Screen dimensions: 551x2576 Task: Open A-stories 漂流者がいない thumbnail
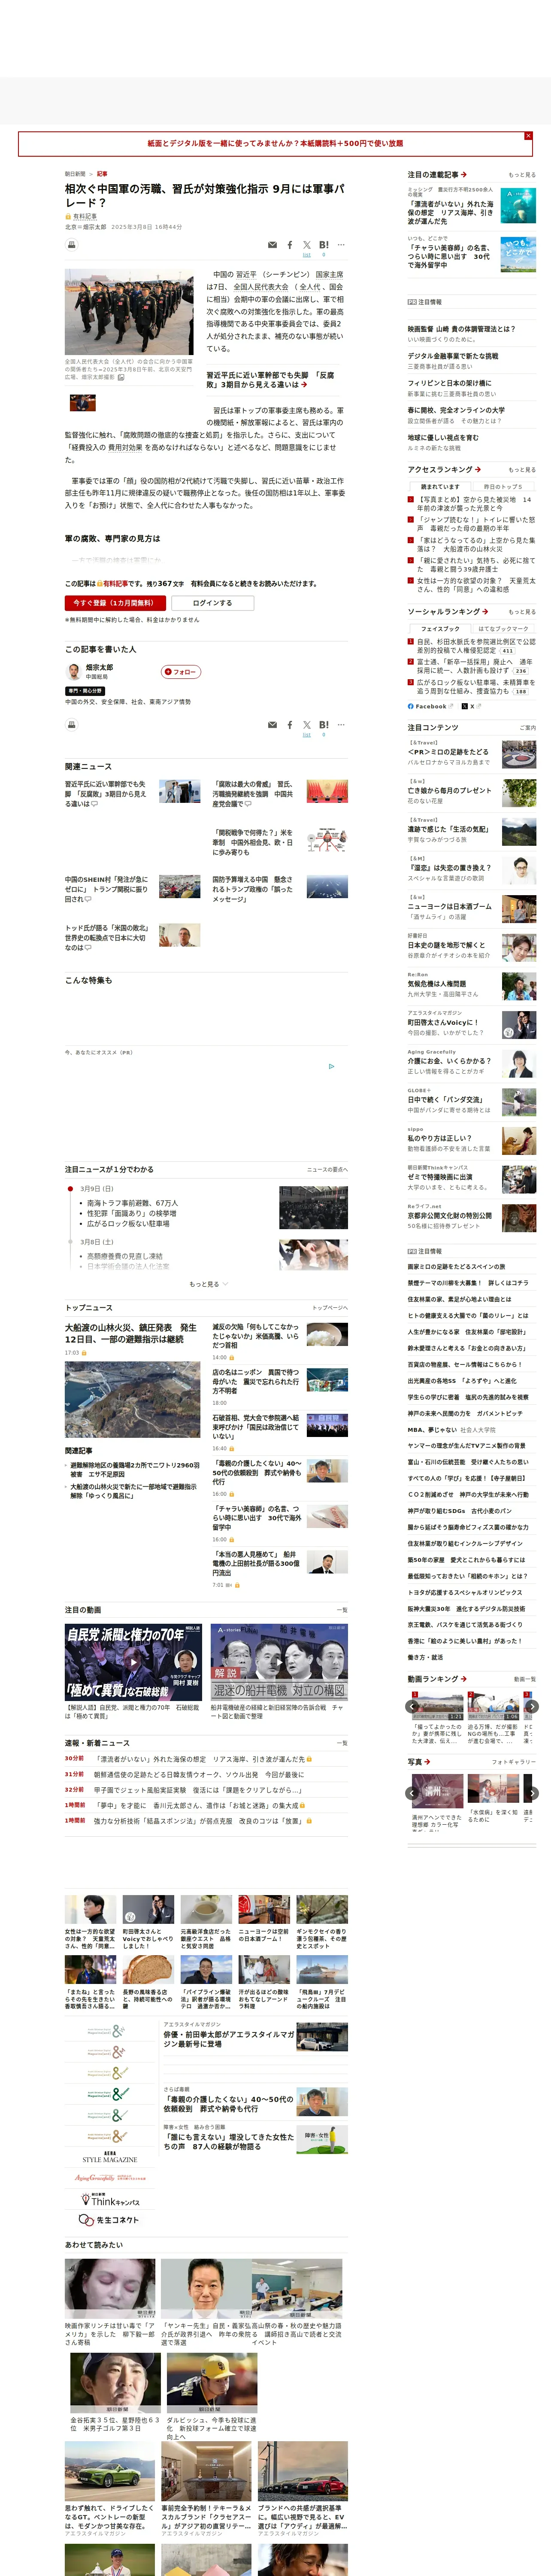518,206
